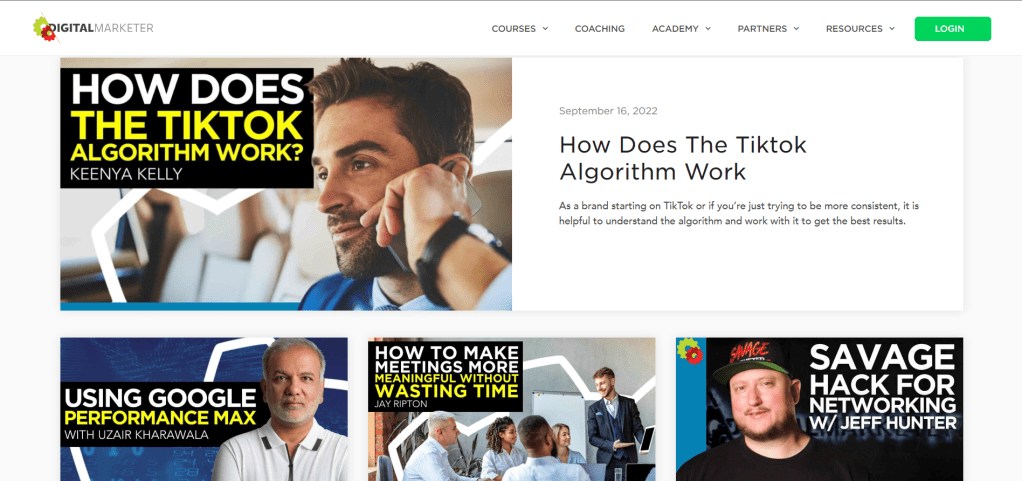1022x481 pixels.
Task: Open the Courses menu label
Action: (x=514, y=29)
